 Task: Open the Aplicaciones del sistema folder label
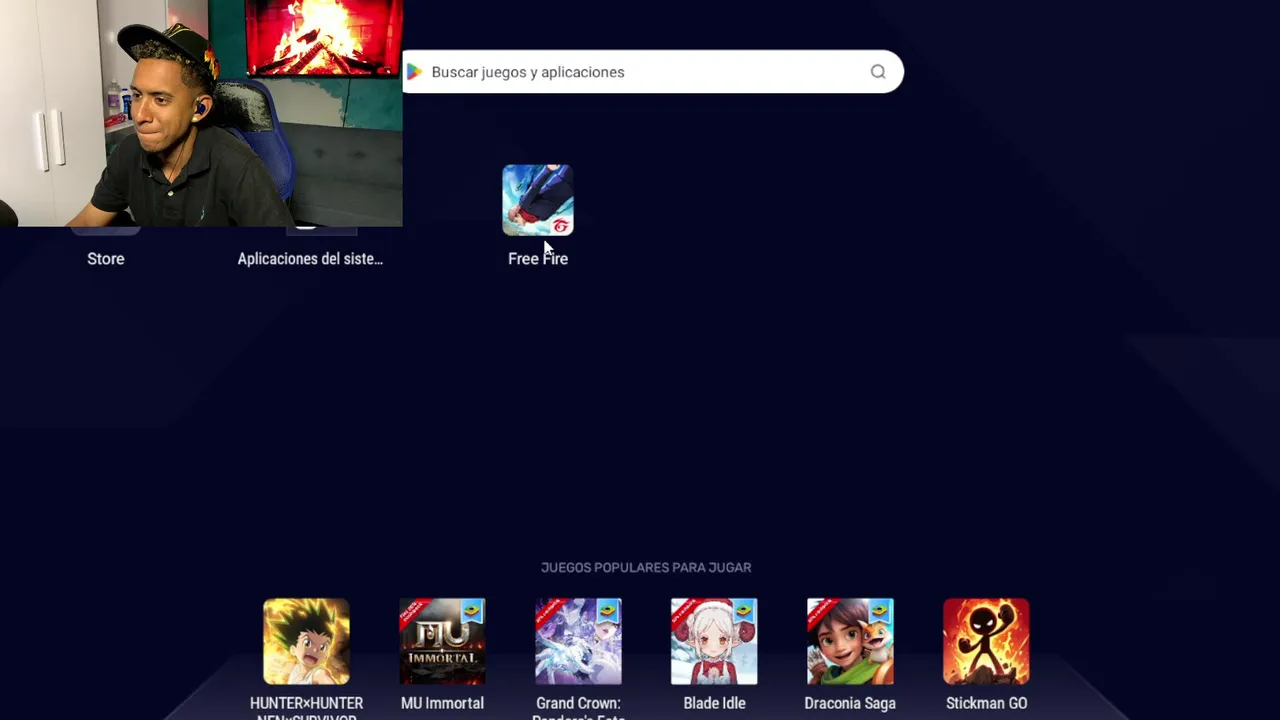click(310, 259)
